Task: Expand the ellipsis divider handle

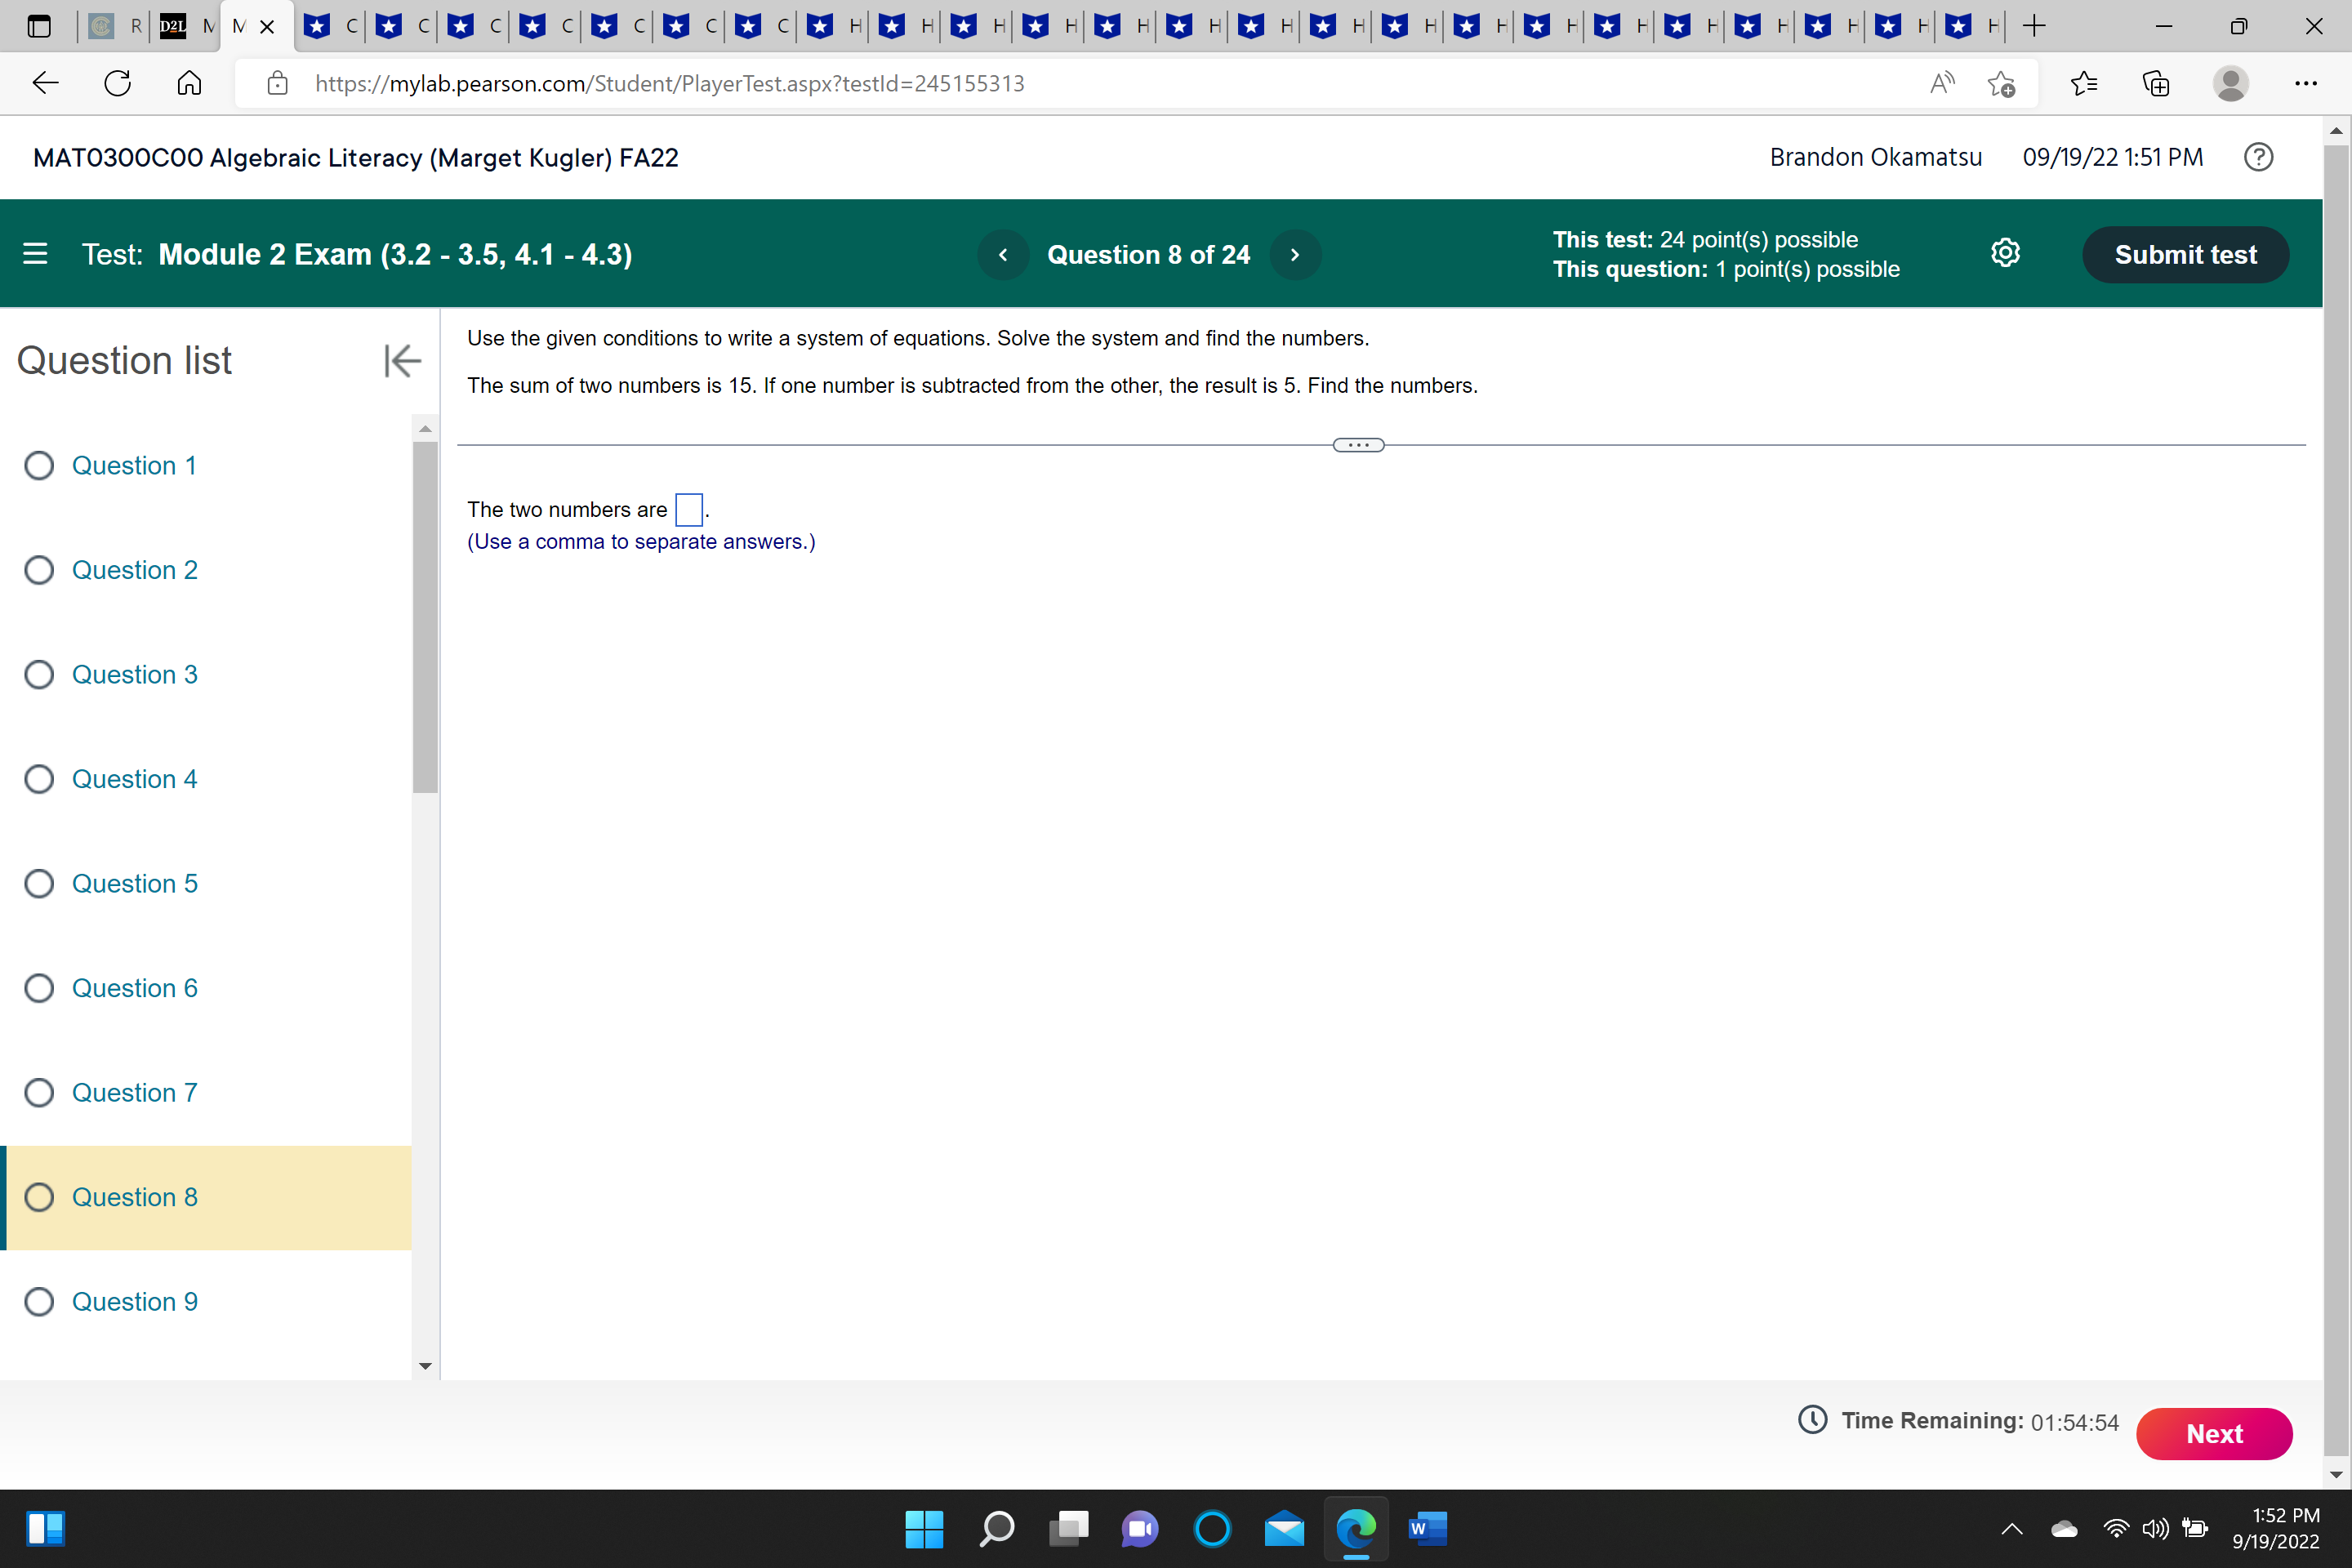Action: [x=1358, y=445]
